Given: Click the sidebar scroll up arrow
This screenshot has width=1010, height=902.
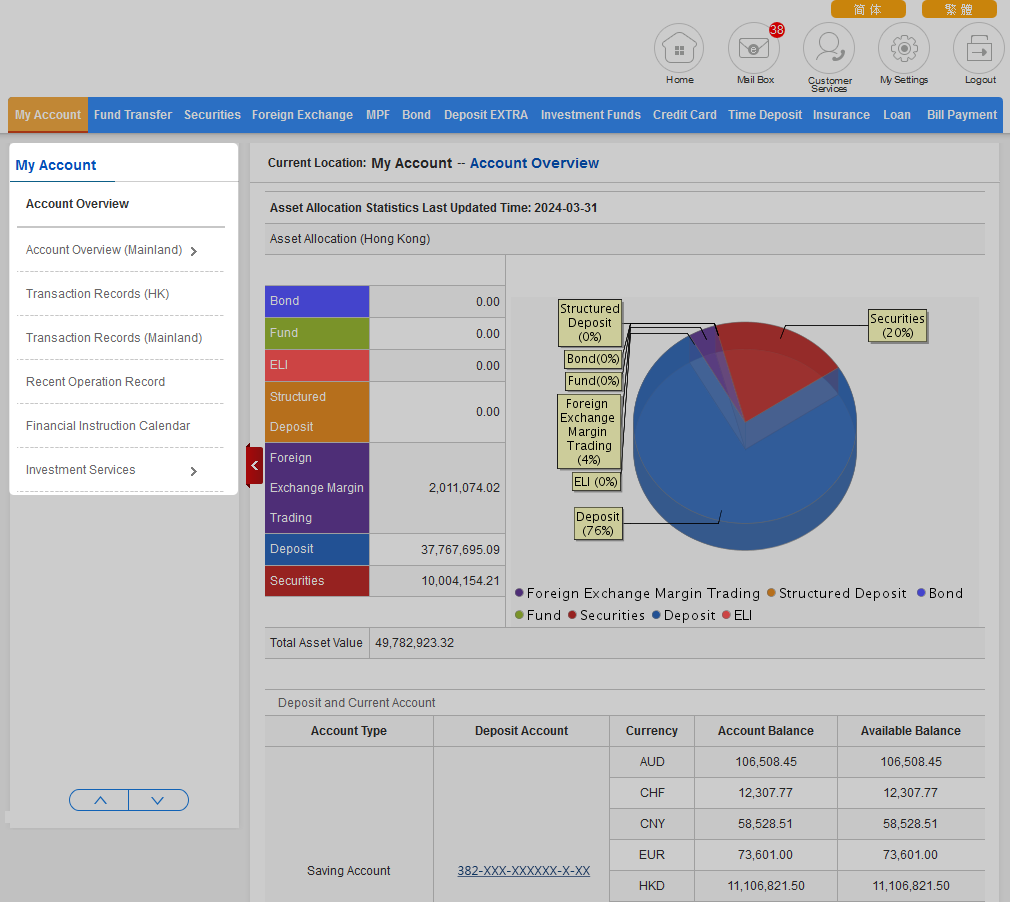Looking at the screenshot, I should 99,800.
